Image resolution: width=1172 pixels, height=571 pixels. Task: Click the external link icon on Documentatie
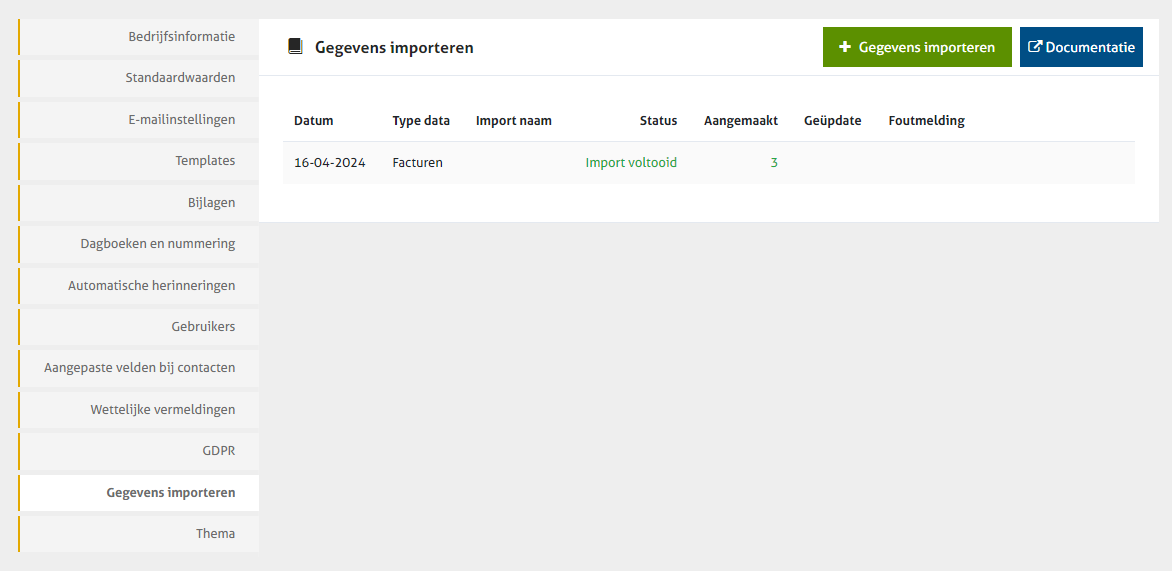click(x=1035, y=47)
